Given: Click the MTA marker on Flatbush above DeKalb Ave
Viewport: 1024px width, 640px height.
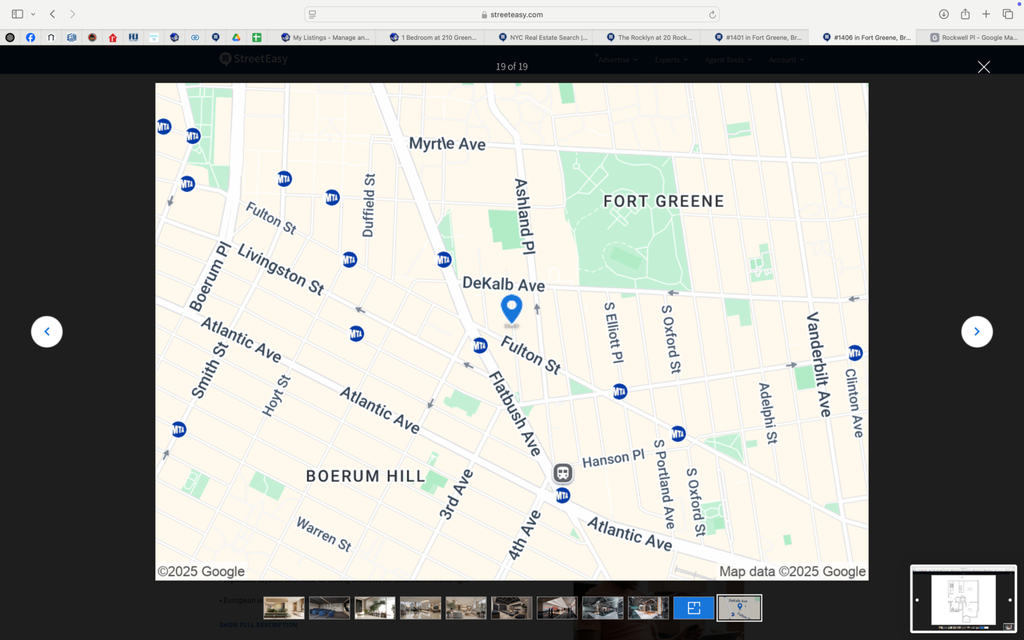Looking at the screenshot, I should 444,260.
